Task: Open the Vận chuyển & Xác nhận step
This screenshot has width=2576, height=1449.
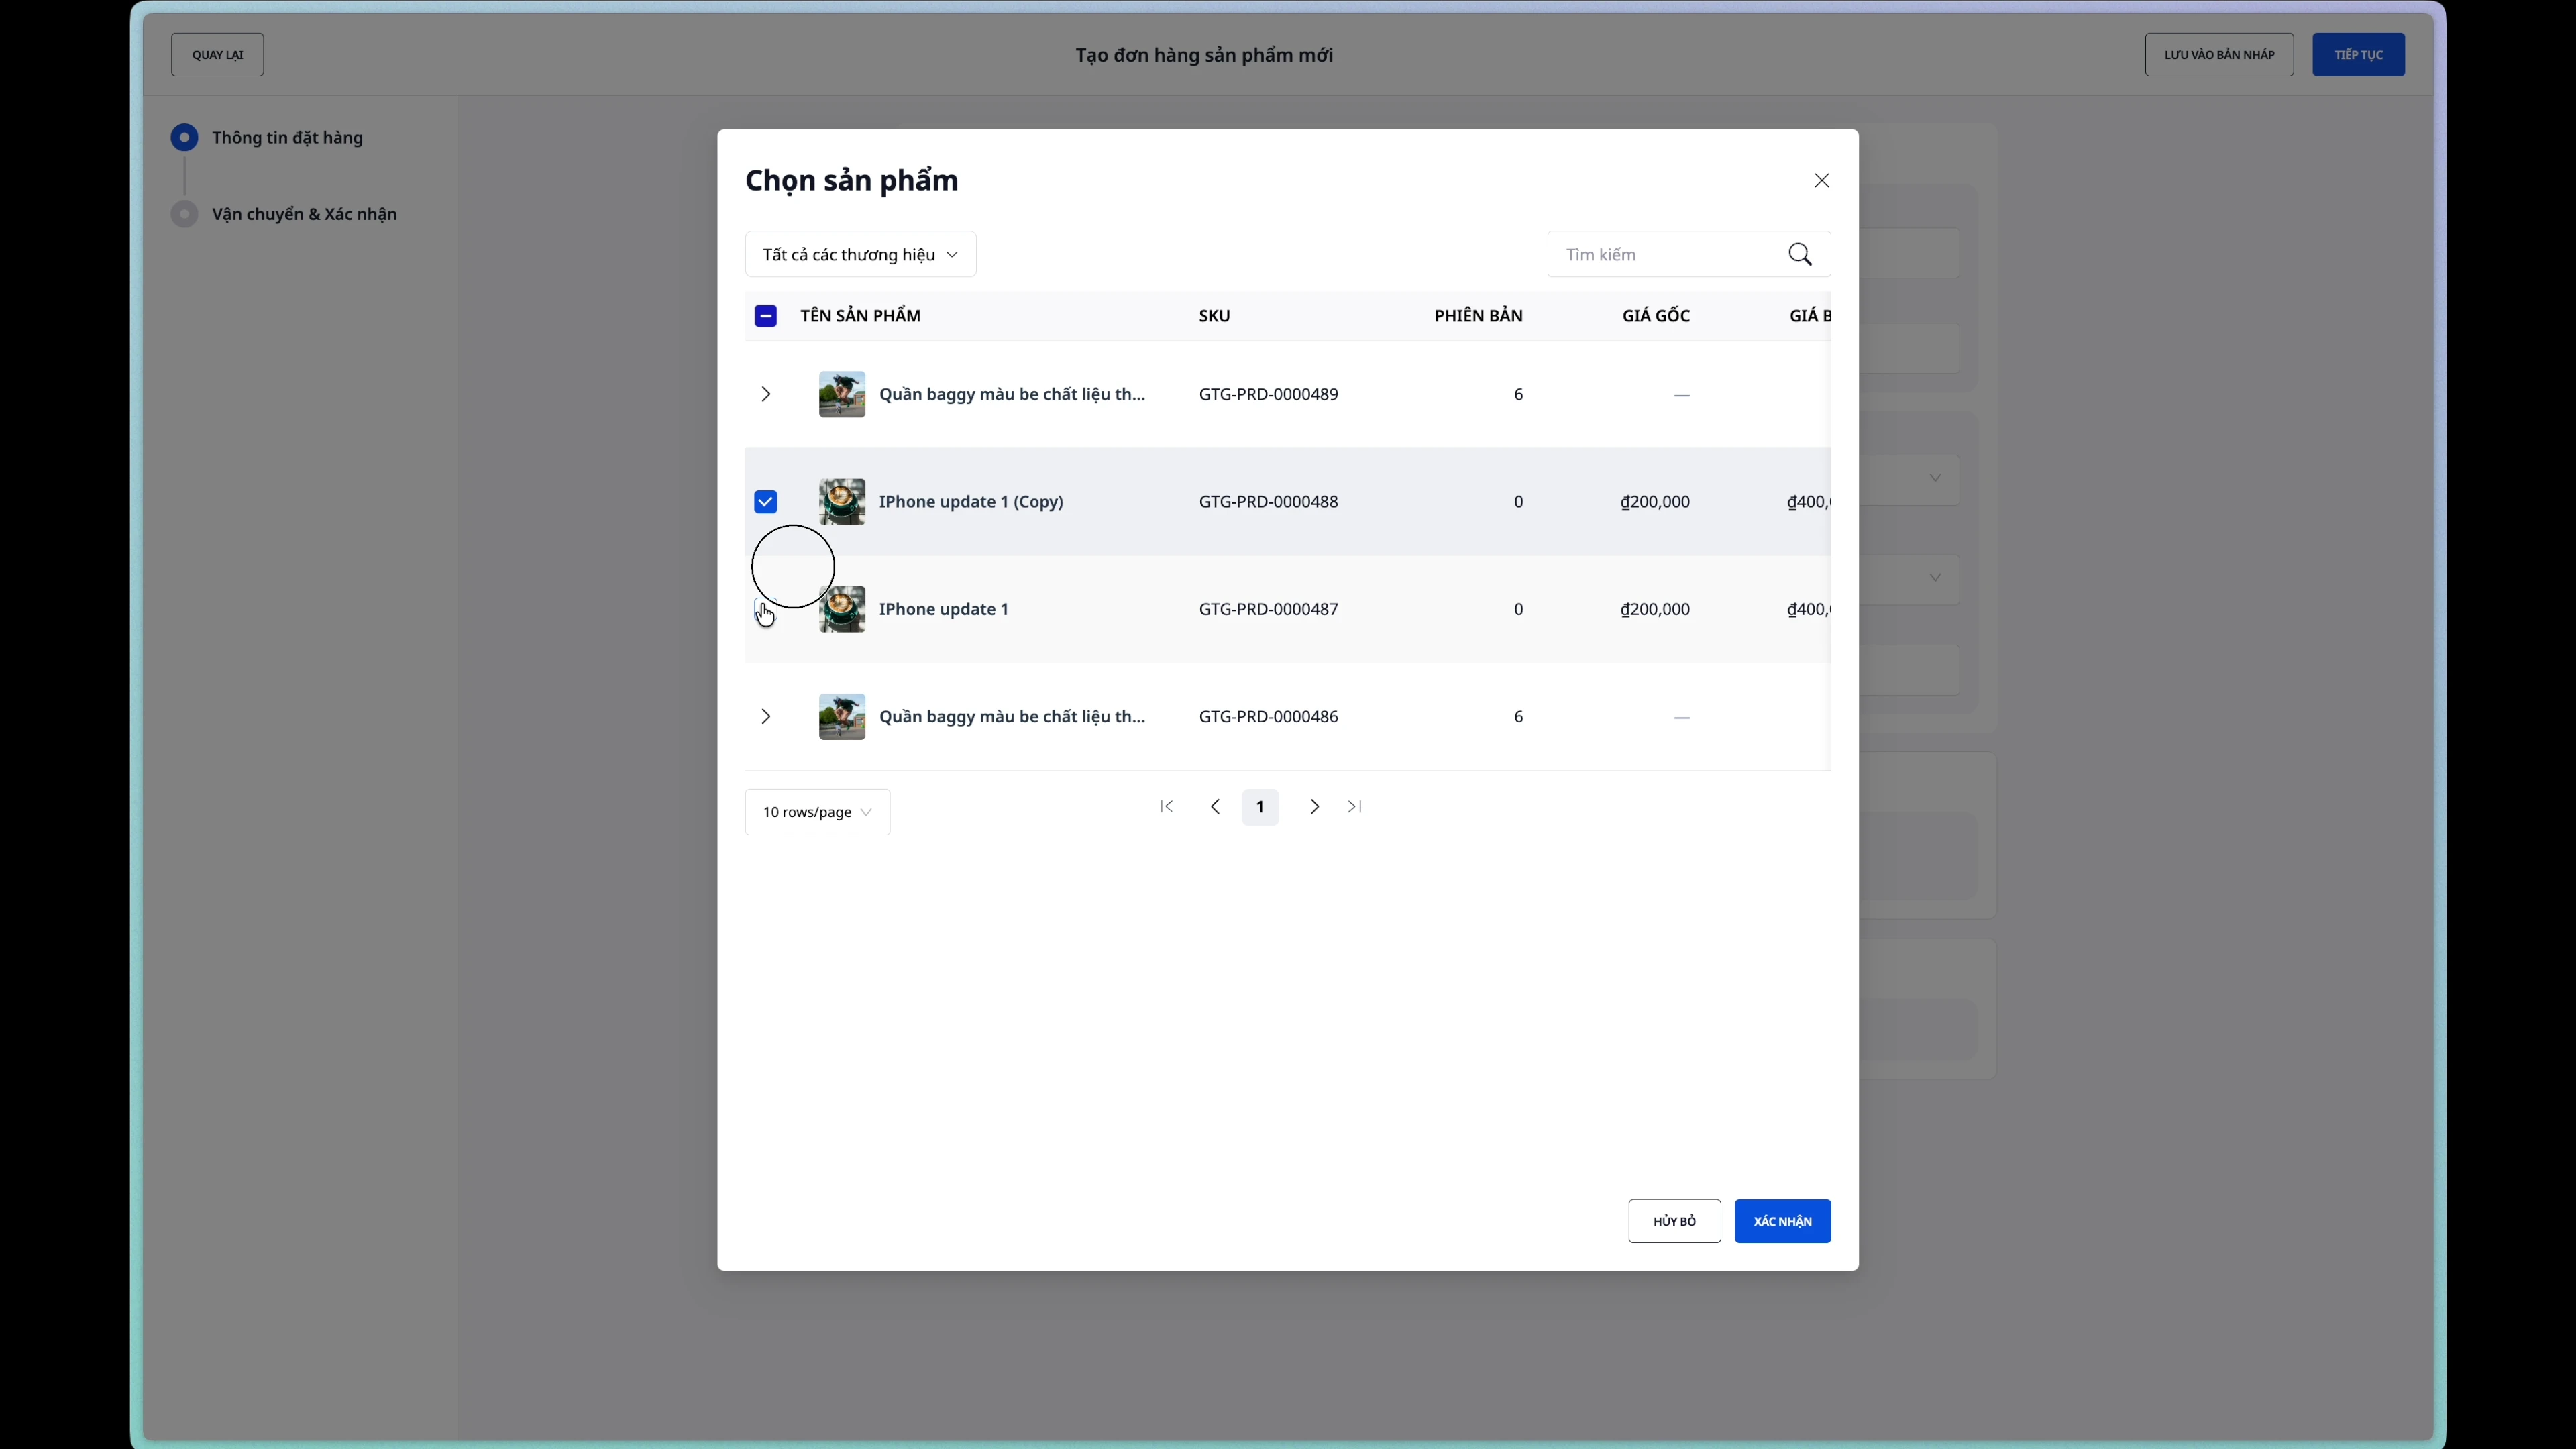Action: 303,213
